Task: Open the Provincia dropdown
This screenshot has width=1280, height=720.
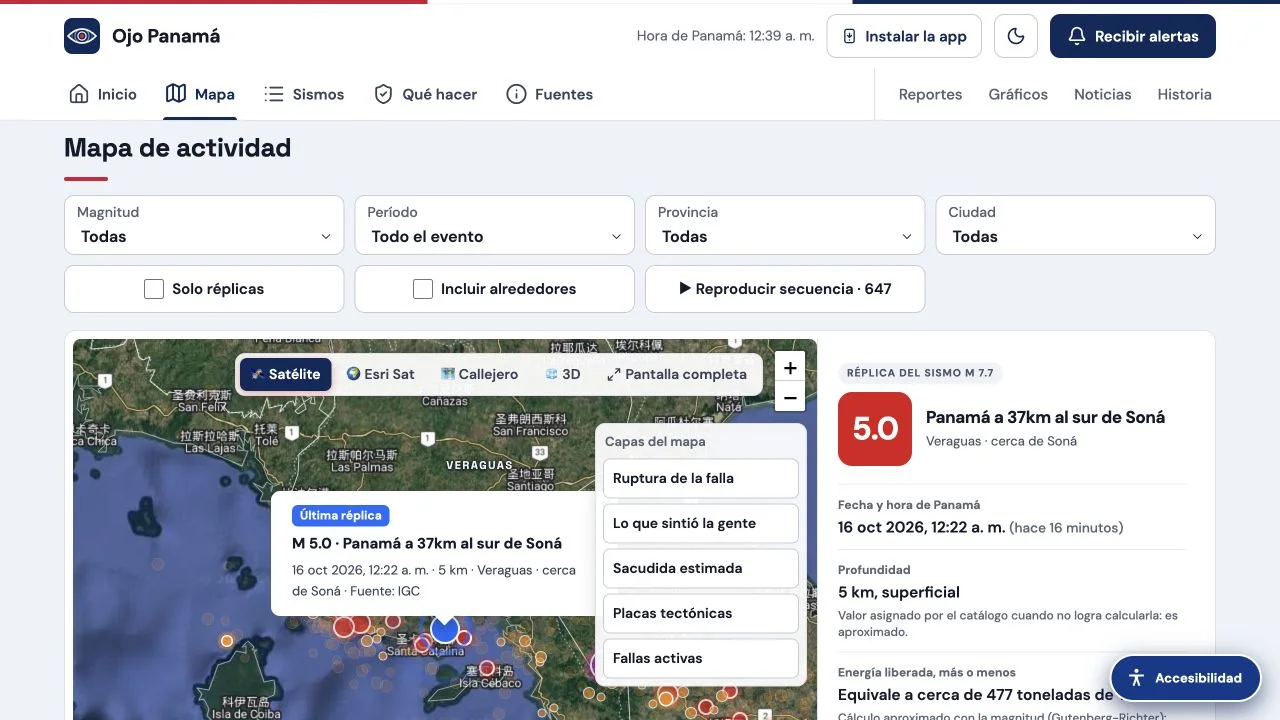Action: pos(785,225)
